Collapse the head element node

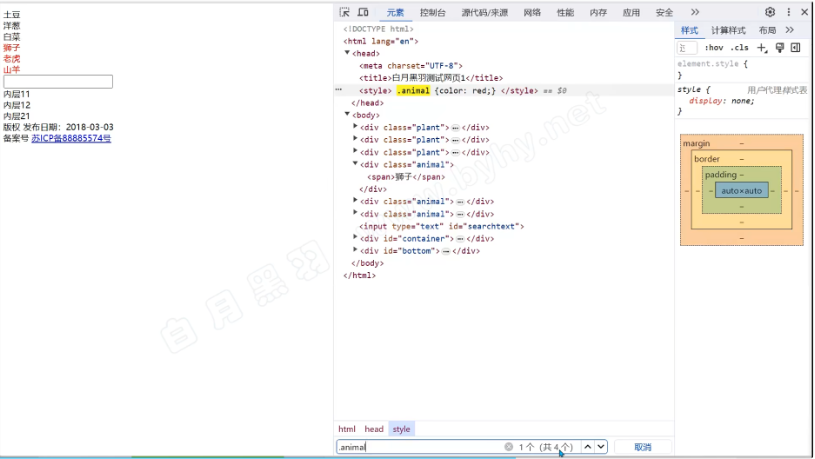(x=347, y=53)
